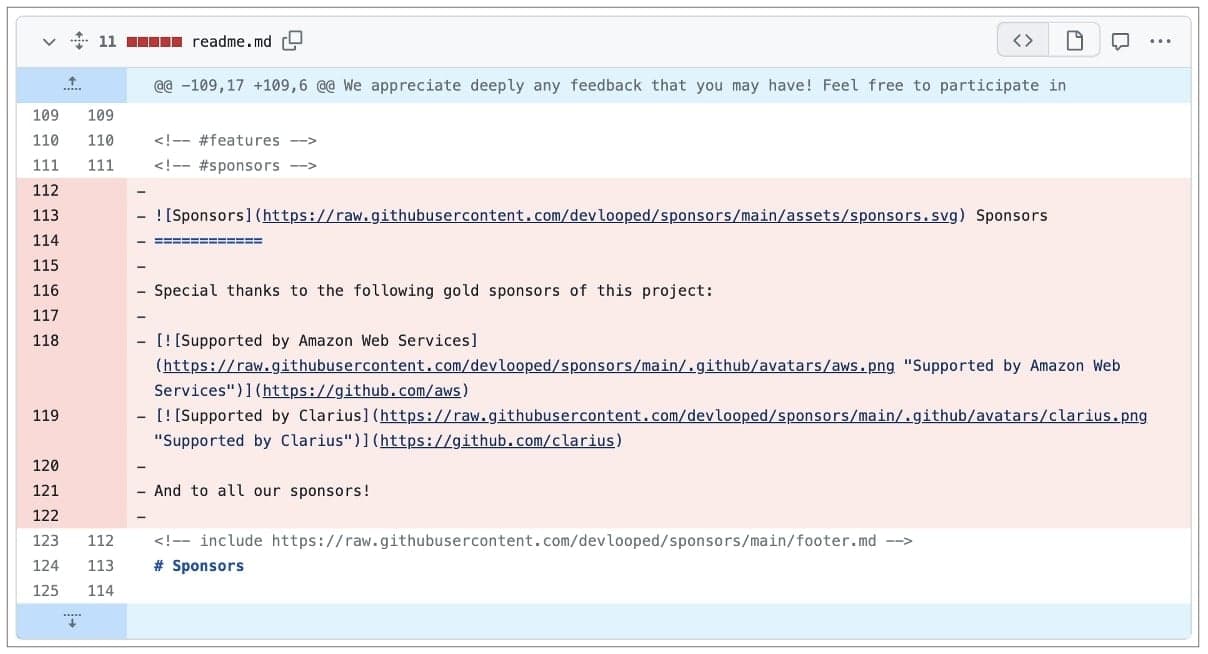Collapse the readme.md file diff chevron
This screenshot has width=1208, height=654.
(48, 42)
